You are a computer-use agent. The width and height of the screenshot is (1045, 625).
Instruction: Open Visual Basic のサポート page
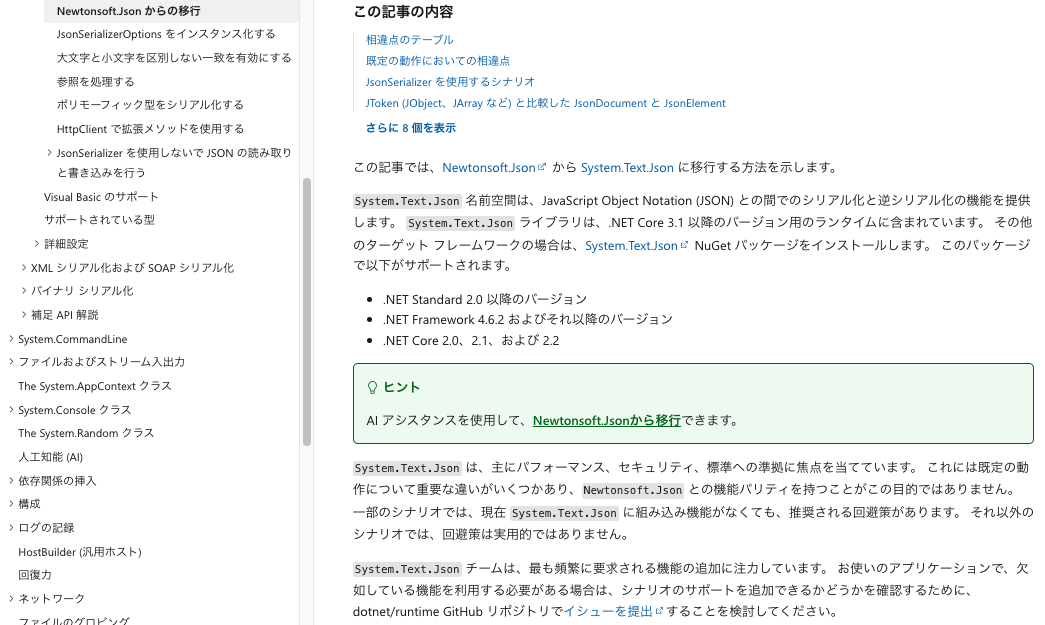point(101,197)
